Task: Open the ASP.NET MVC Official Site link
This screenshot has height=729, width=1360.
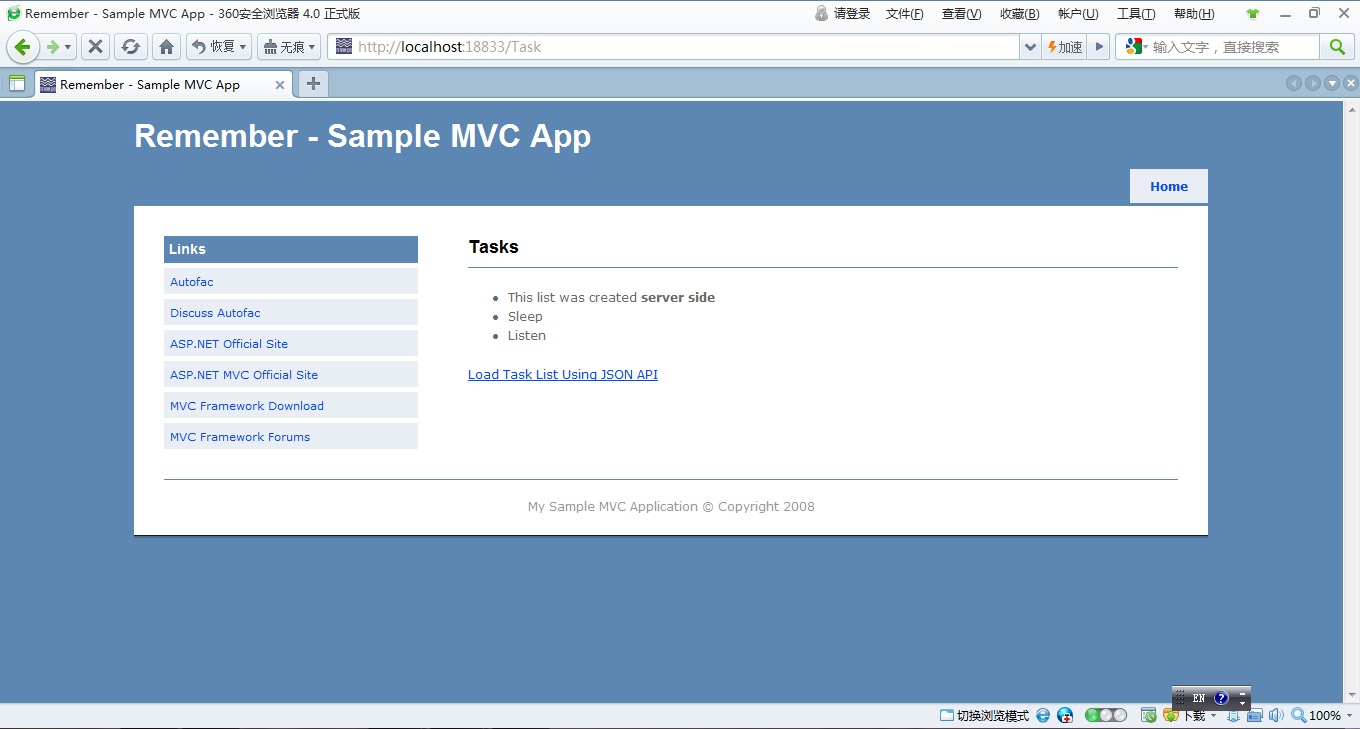Action: [x=243, y=374]
